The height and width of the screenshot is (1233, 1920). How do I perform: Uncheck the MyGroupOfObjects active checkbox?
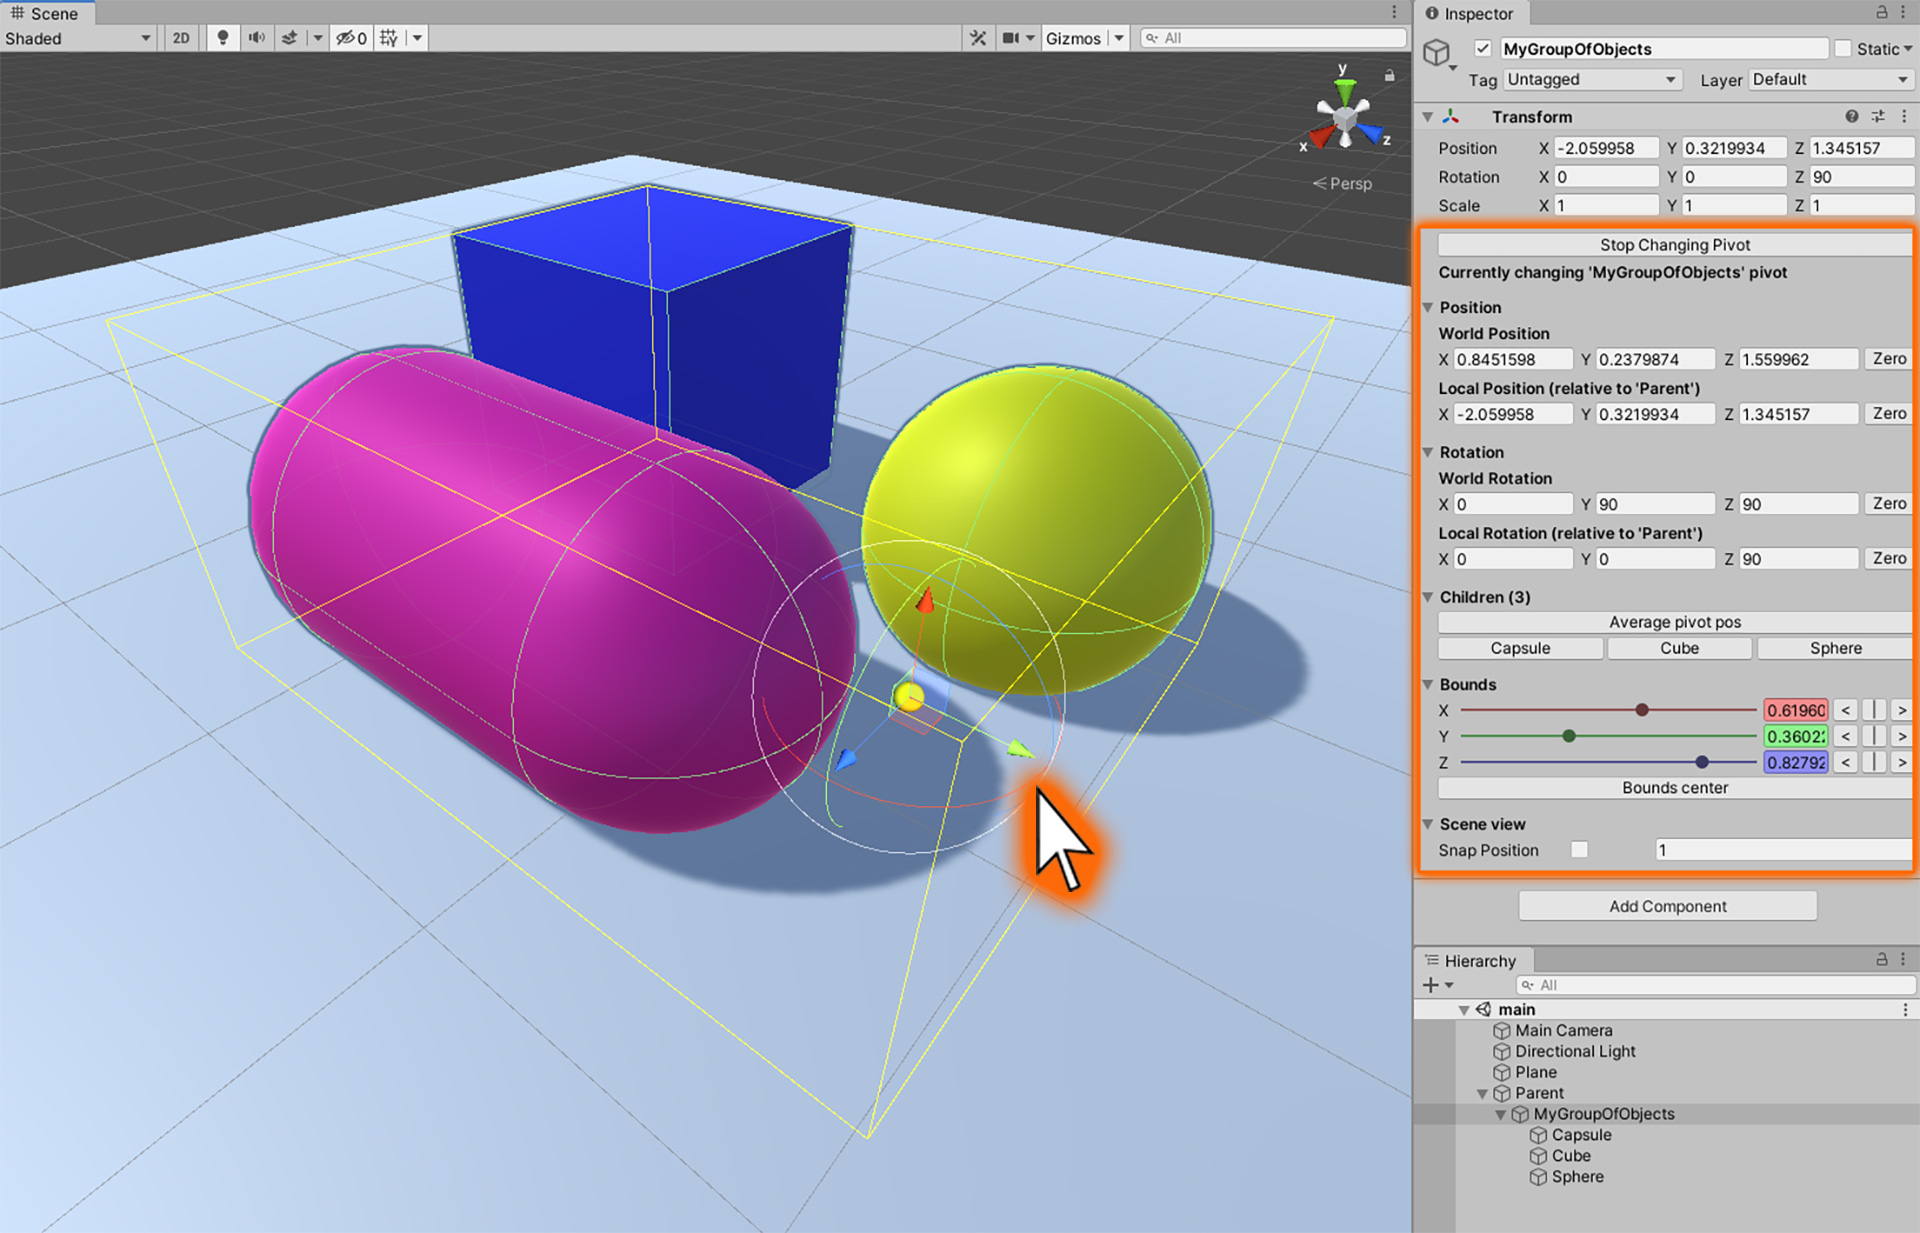click(1483, 48)
